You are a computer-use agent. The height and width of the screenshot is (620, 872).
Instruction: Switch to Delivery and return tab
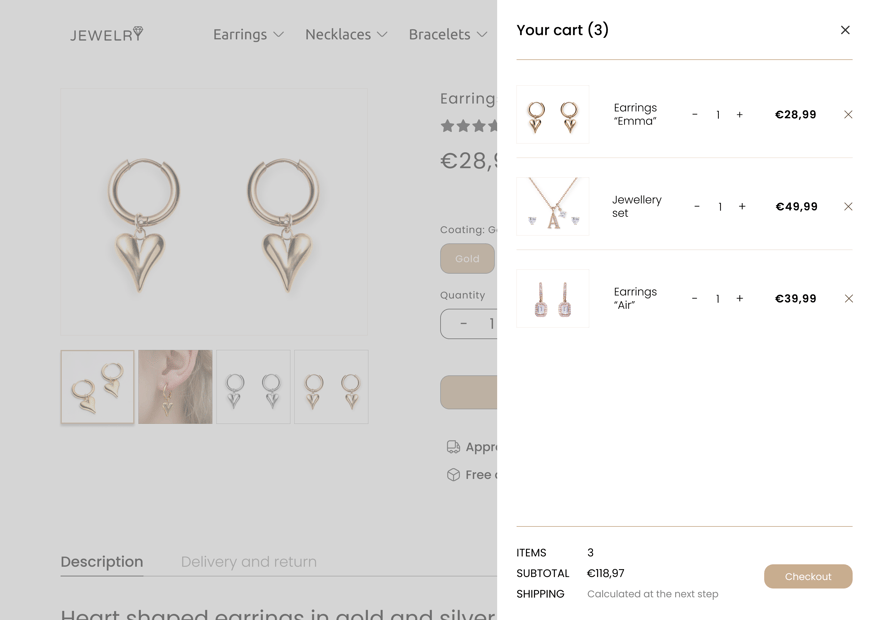tap(249, 562)
